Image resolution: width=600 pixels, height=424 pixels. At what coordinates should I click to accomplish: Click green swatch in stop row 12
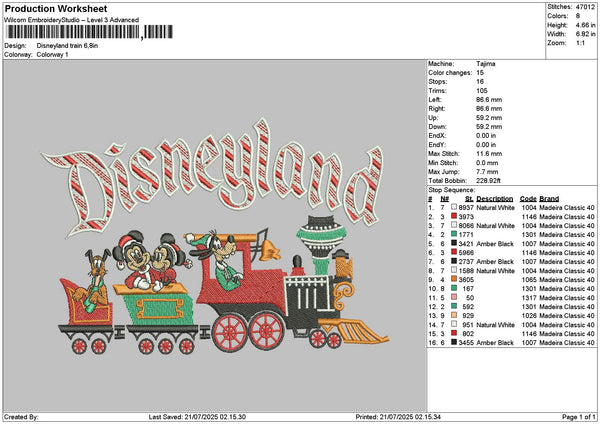[454, 306]
